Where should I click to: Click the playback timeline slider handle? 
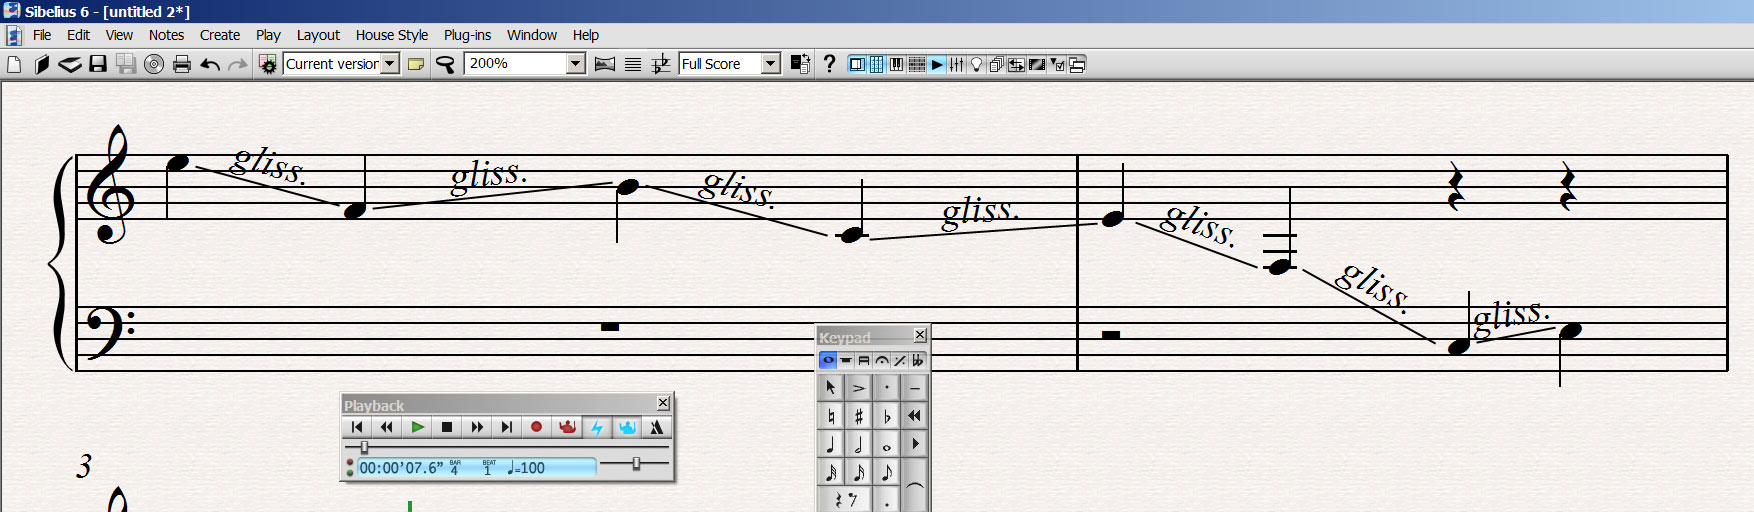364,447
